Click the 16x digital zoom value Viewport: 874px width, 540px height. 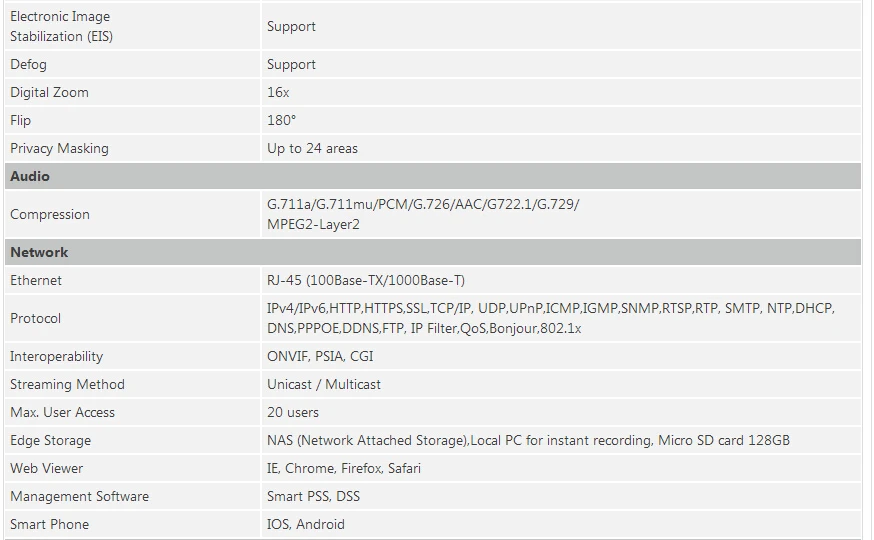click(278, 92)
